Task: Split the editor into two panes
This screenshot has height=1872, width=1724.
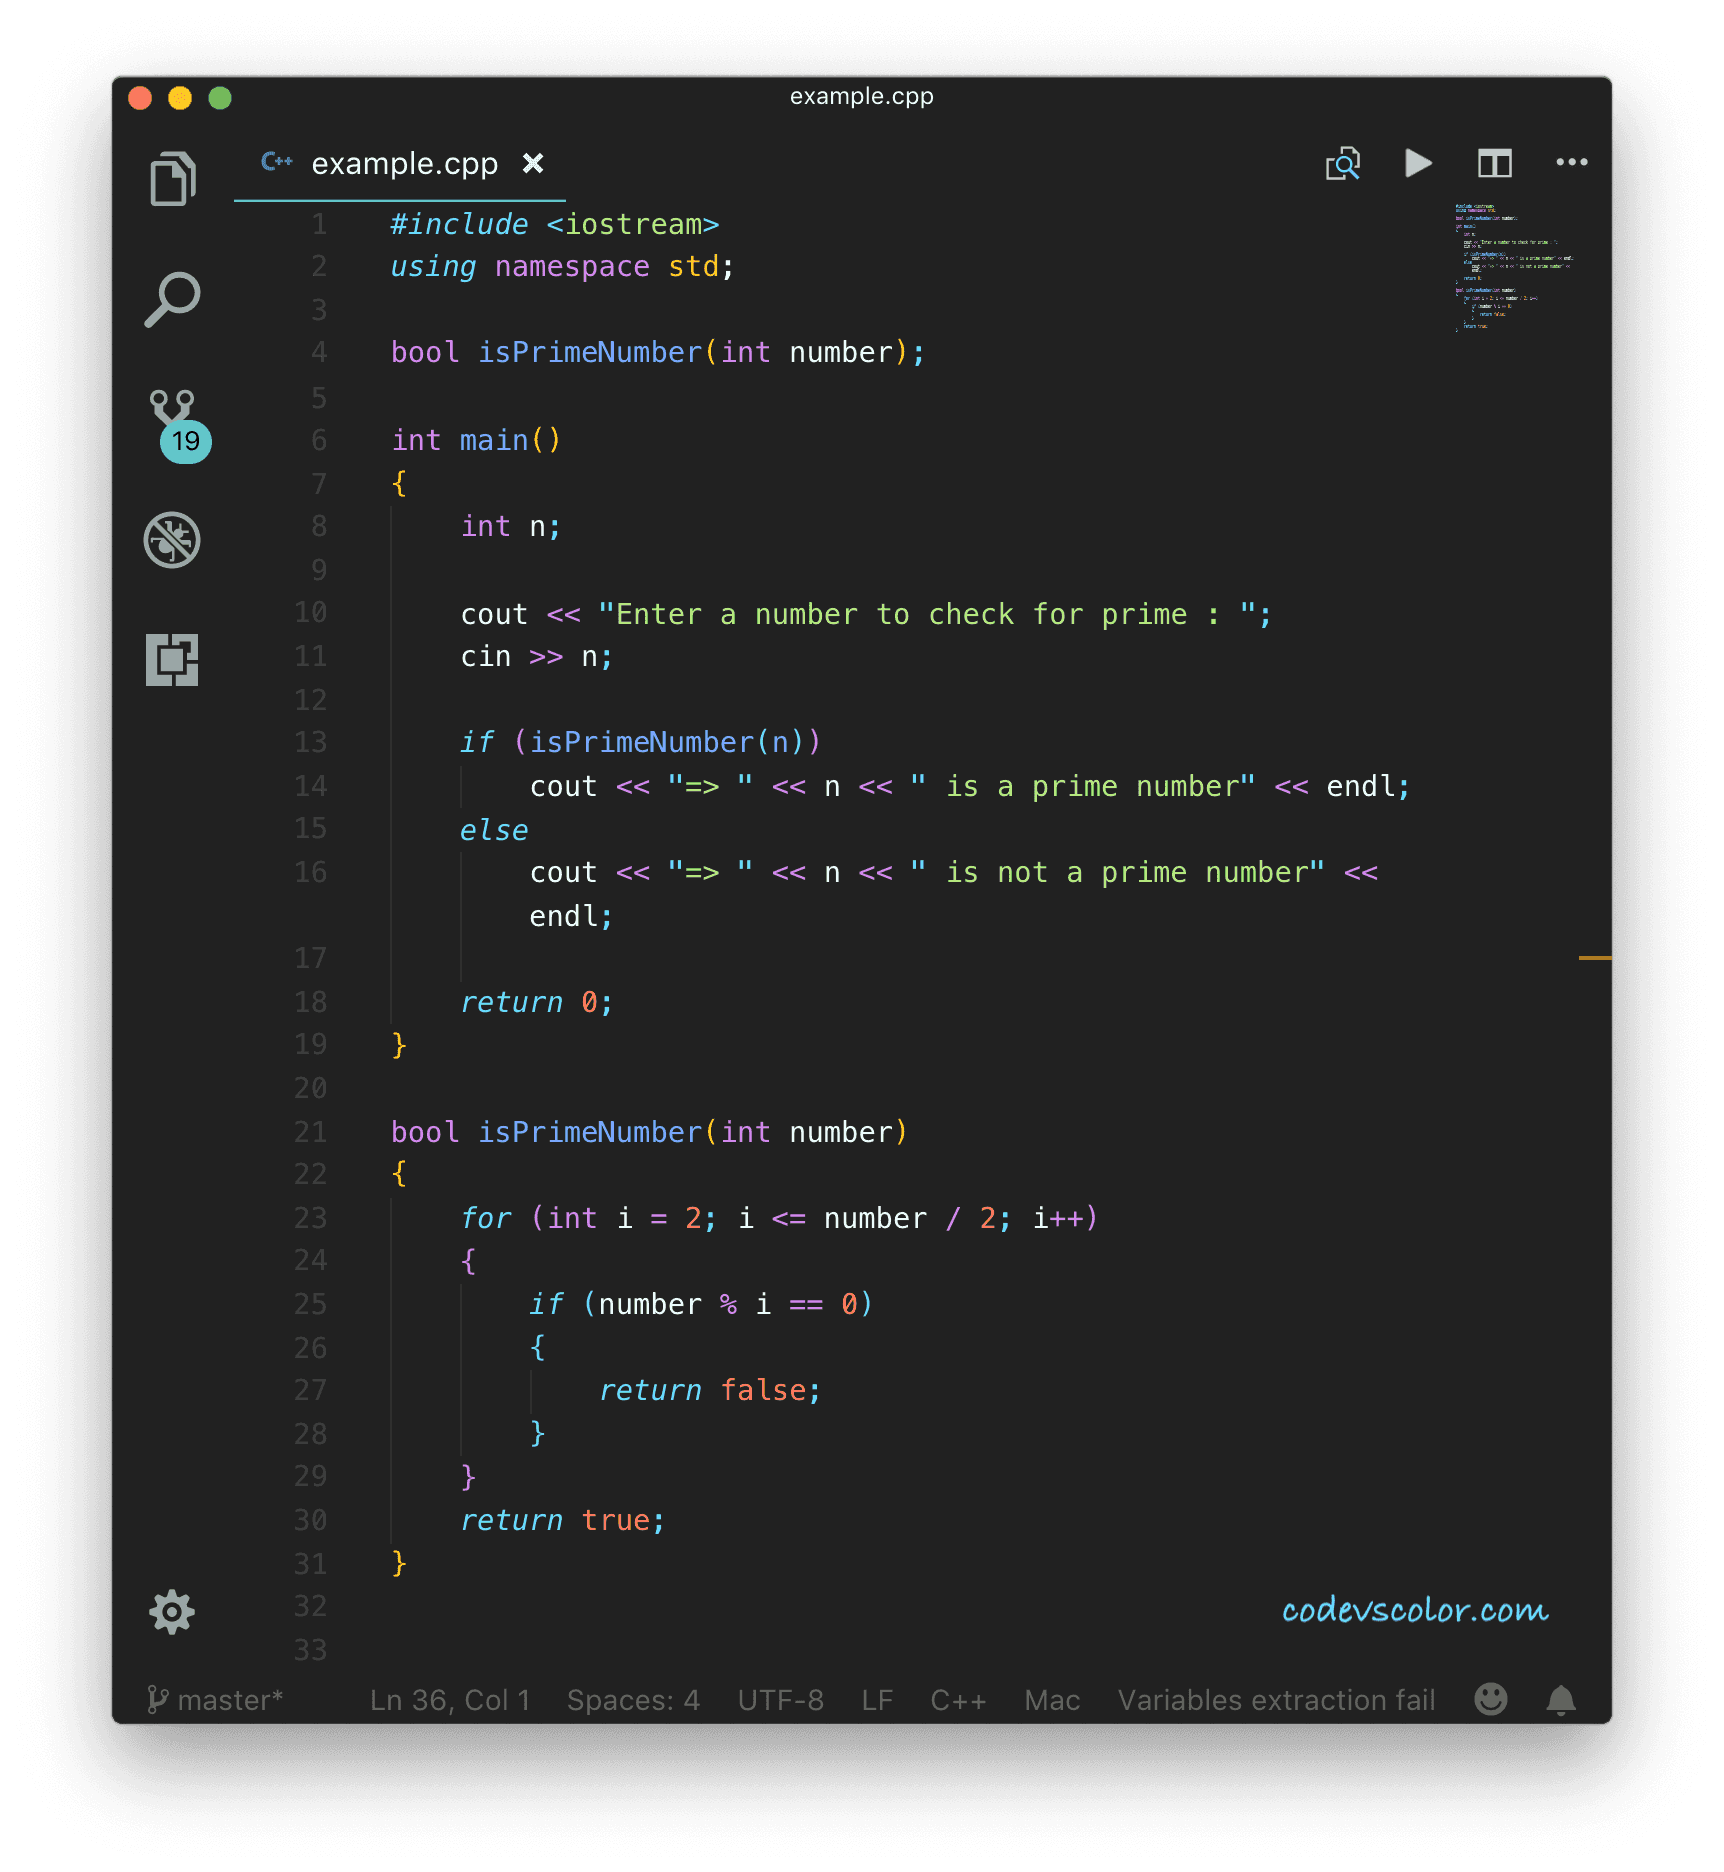Action: 1494,163
